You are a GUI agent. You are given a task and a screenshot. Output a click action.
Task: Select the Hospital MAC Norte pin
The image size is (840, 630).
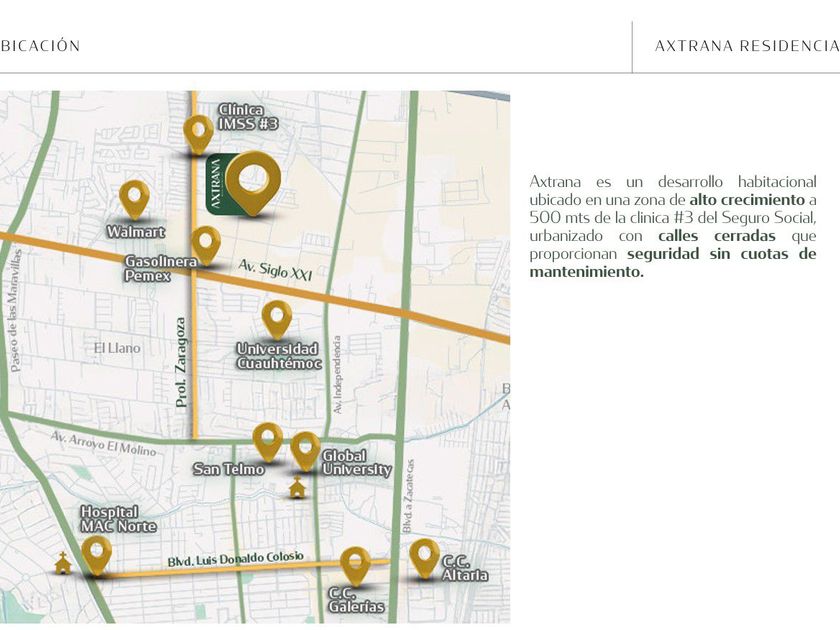pyautogui.click(x=97, y=556)
